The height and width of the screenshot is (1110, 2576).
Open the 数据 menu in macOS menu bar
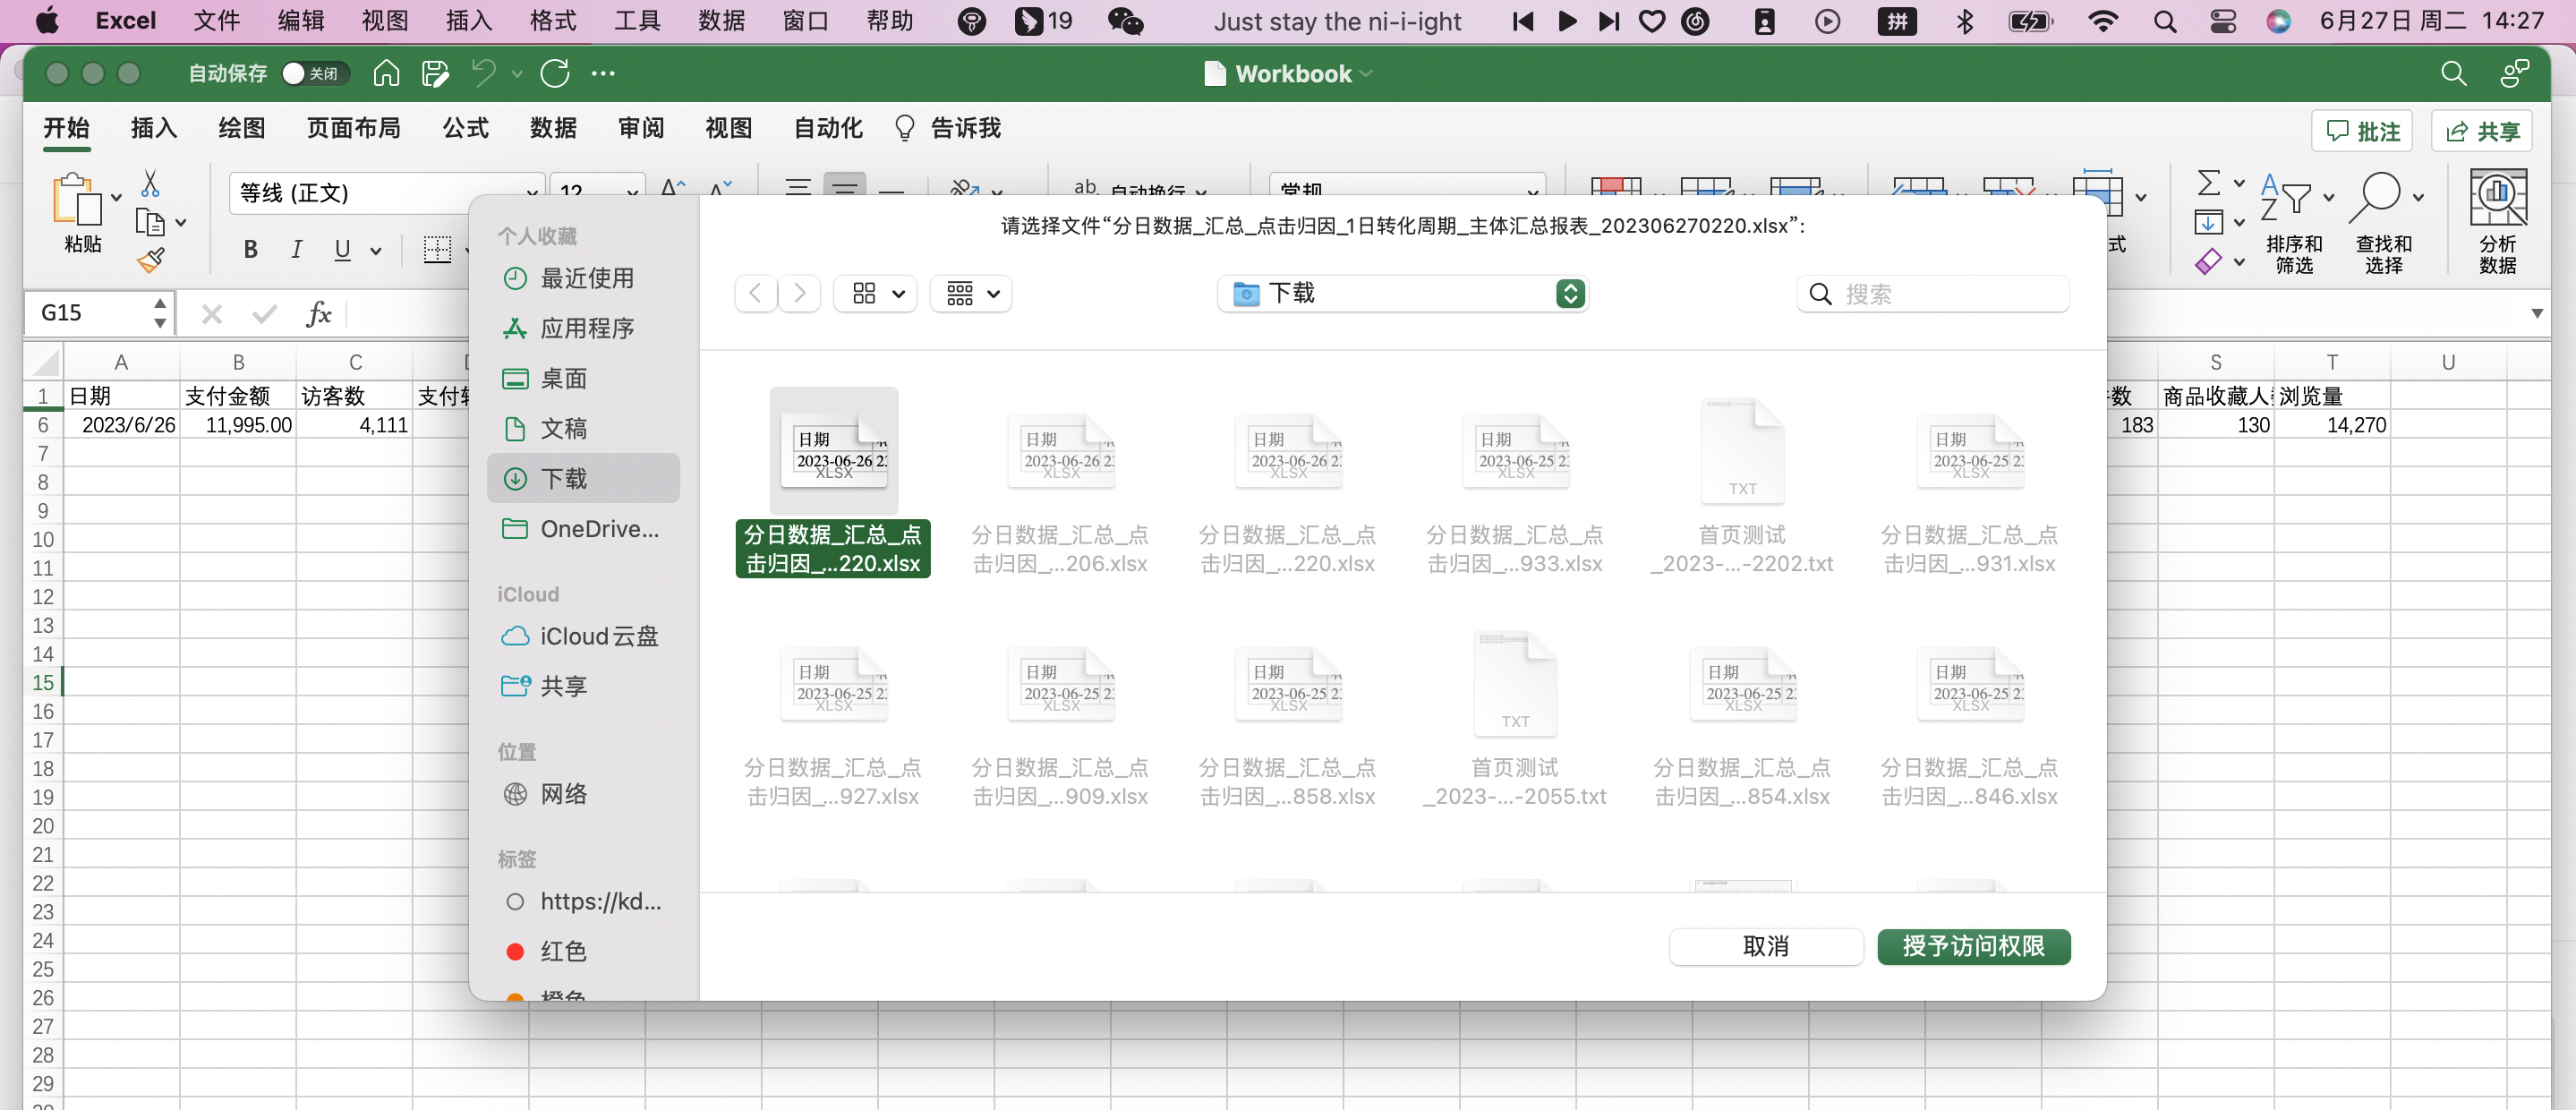[x=721, y=21]
